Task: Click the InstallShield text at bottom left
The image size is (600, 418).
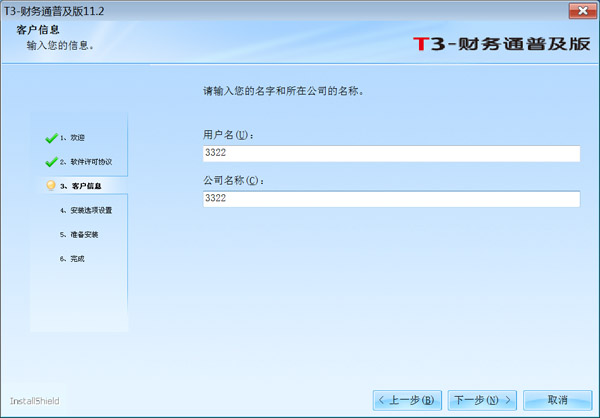Action: 35,400
